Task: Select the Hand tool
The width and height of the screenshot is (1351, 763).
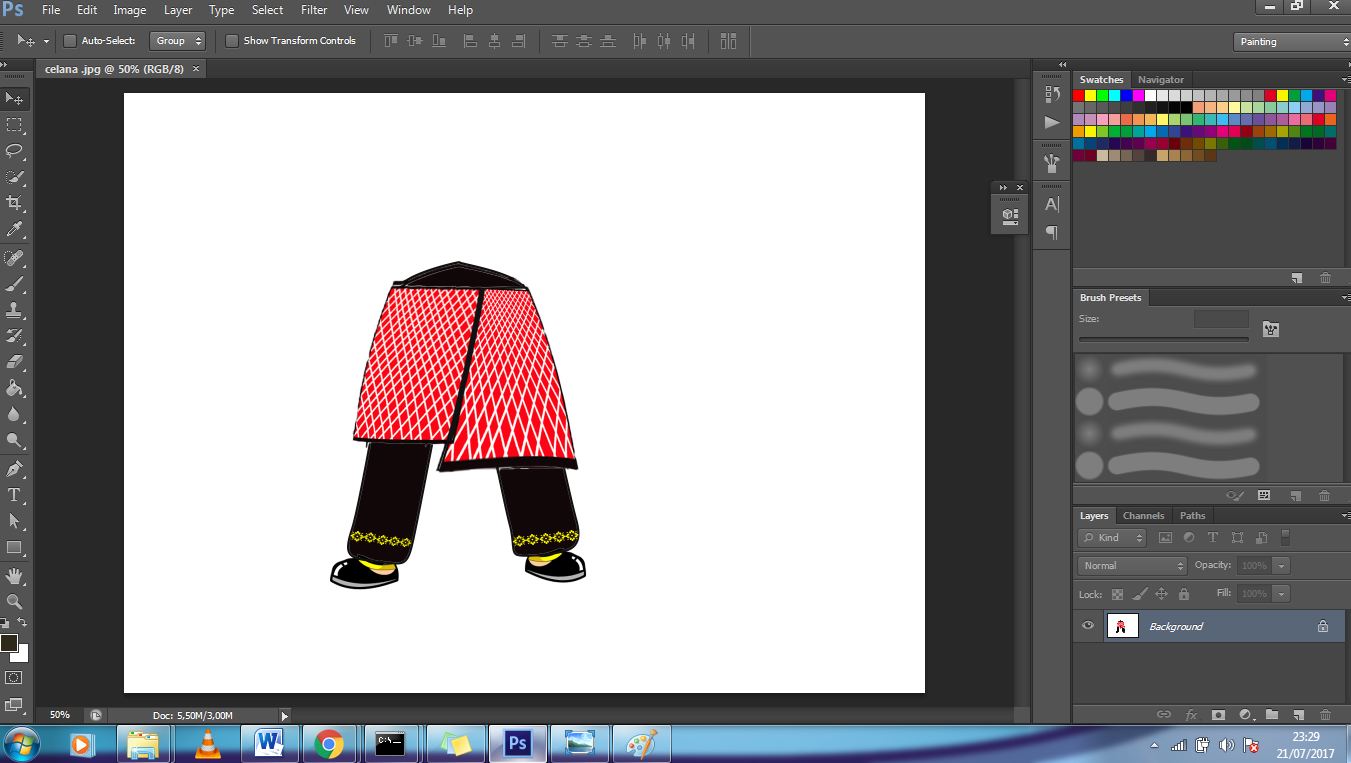Action: coord(15,575)
